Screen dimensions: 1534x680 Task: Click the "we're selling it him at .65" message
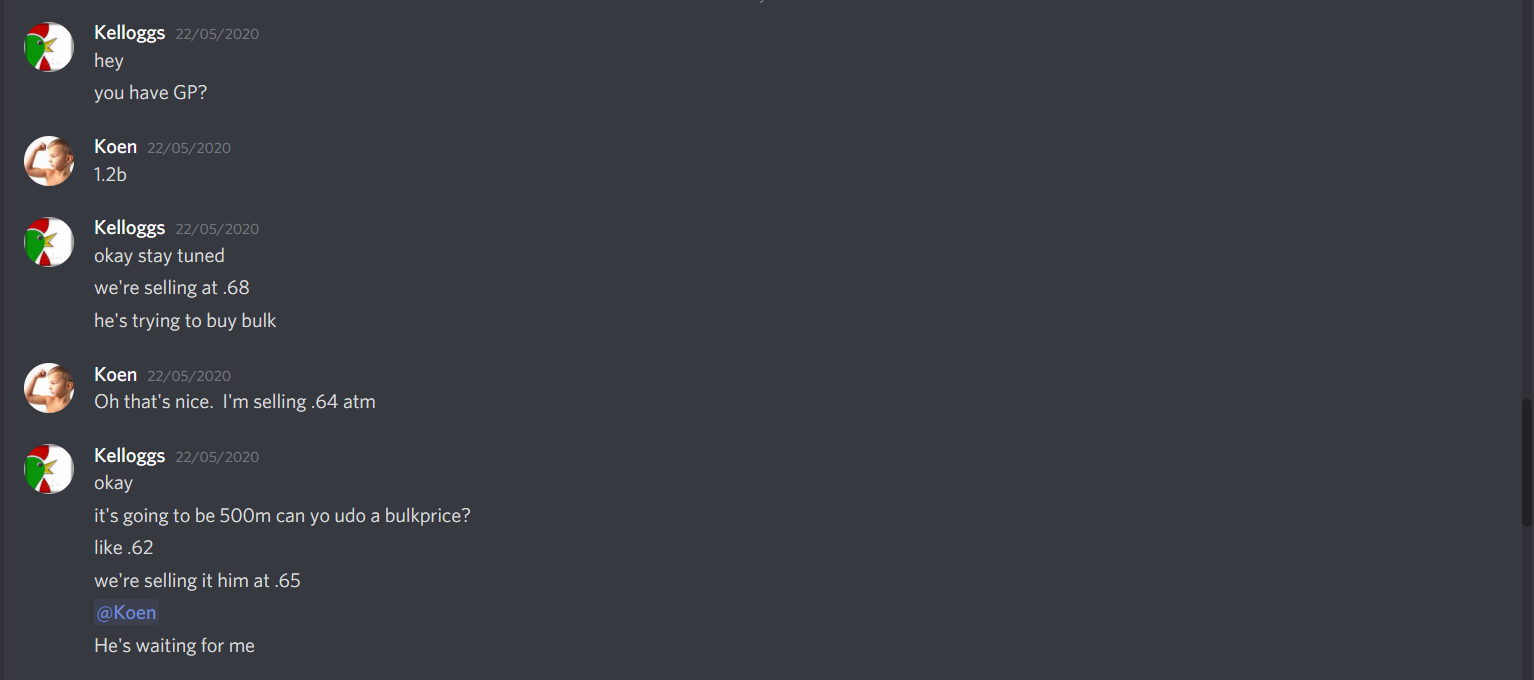[x=197, y=580]
